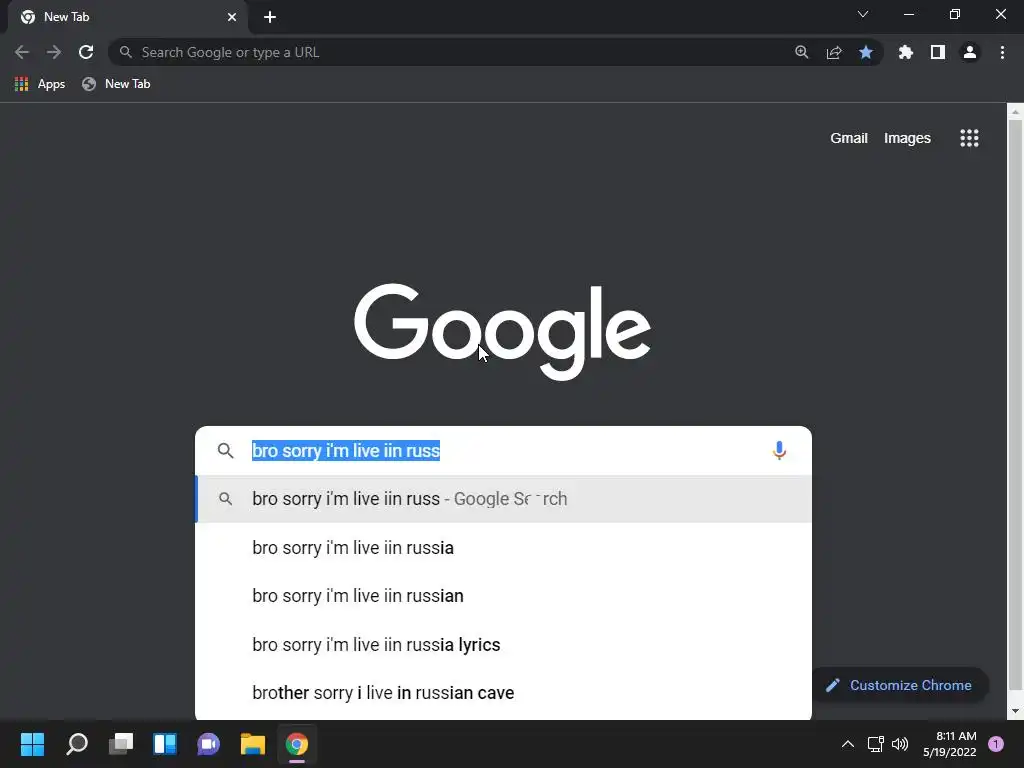The image size is (1024, 768).
Task: Click the browser forward arrow
Action: click(x=54, y=52)
